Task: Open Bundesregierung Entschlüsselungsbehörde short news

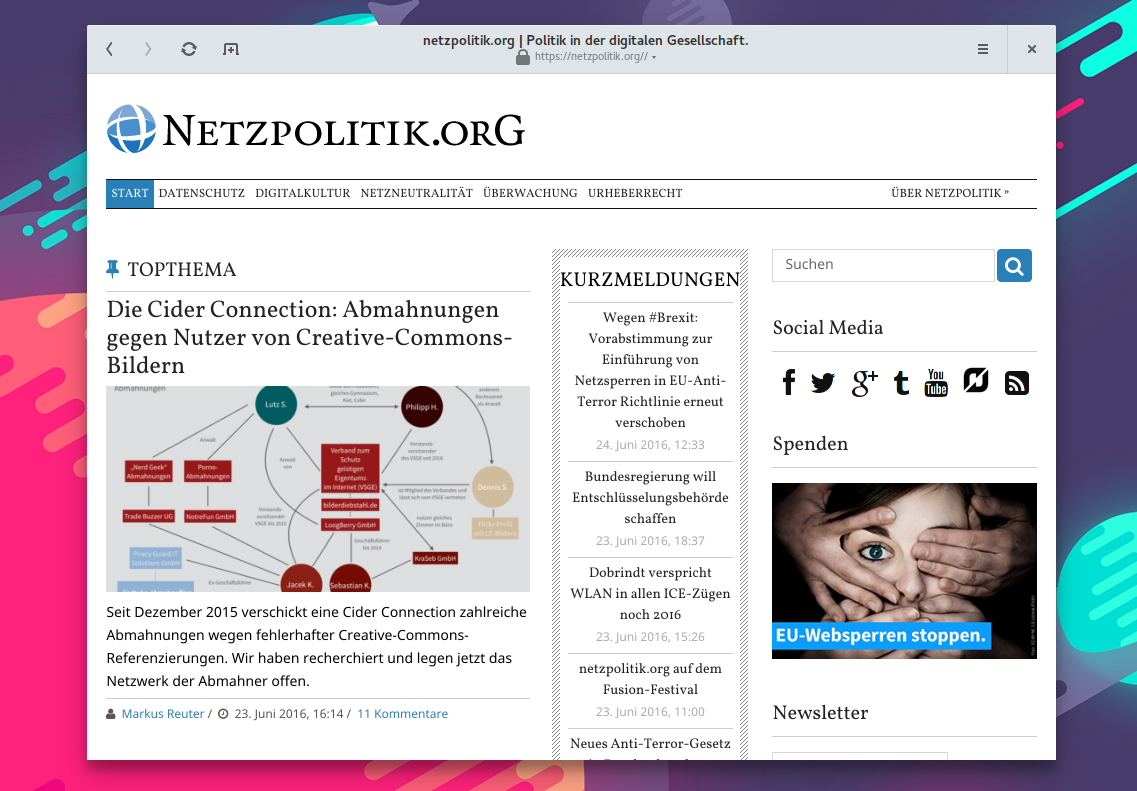Action: coord(650,497)
